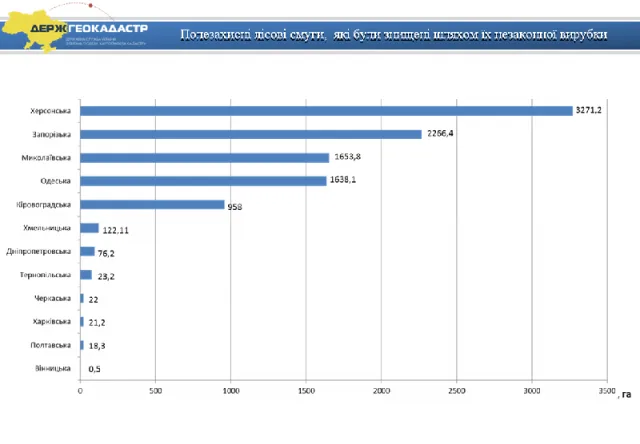
Task: Select the Миколаївська bar
Action: (x=204, y=158)
